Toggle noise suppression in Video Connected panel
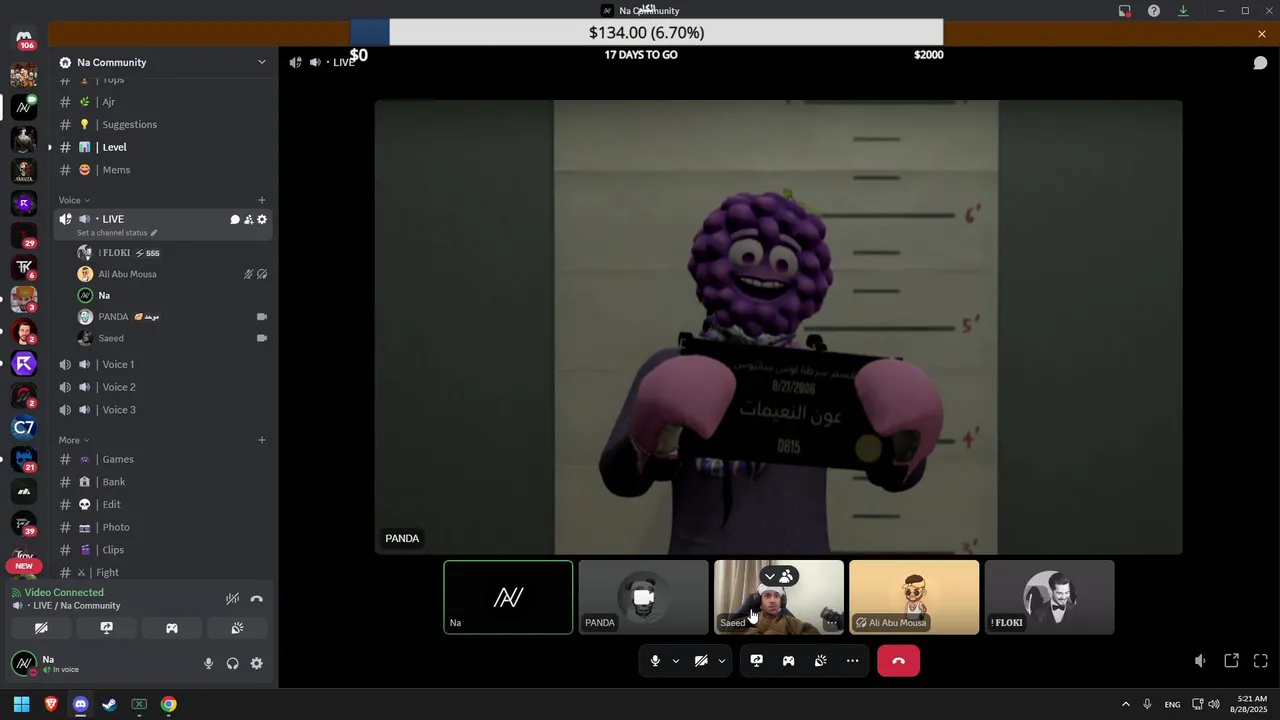This screenshot has height=720, width=1280. 232,599
